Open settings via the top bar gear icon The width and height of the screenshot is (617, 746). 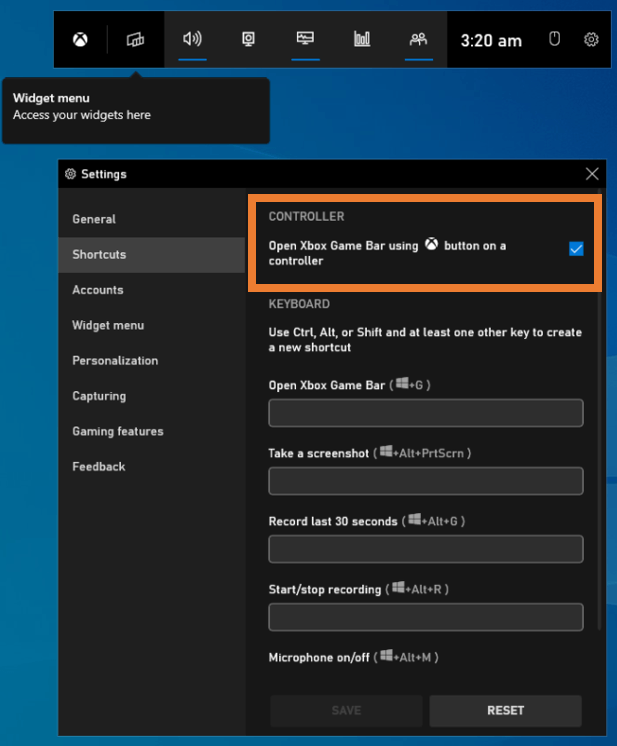coord(591,39)
